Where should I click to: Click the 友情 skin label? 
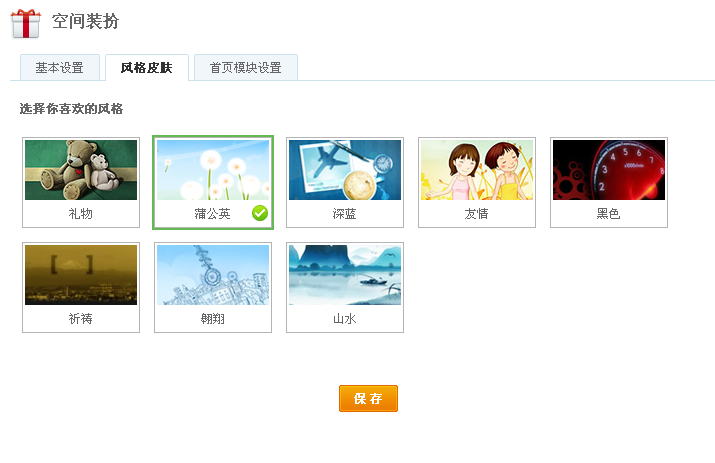[477, 213]
